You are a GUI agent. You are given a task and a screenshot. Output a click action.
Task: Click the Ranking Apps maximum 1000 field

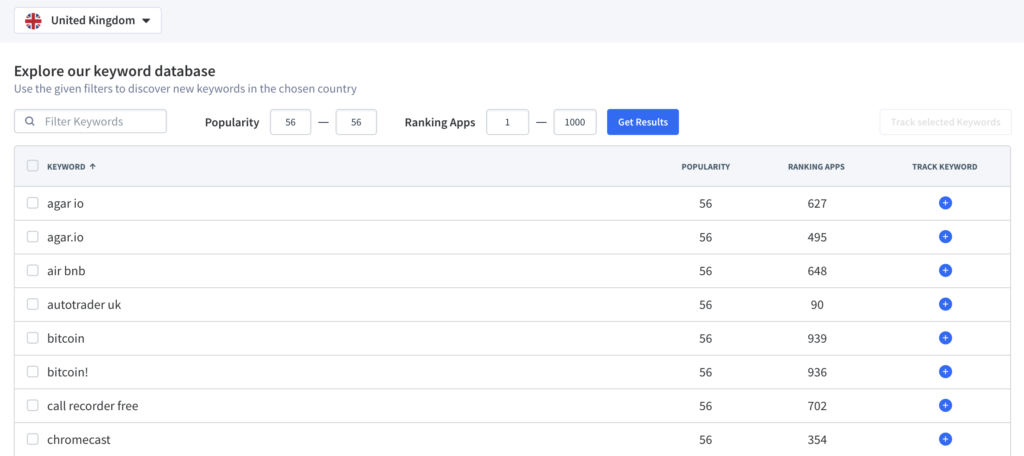(575, 122)
